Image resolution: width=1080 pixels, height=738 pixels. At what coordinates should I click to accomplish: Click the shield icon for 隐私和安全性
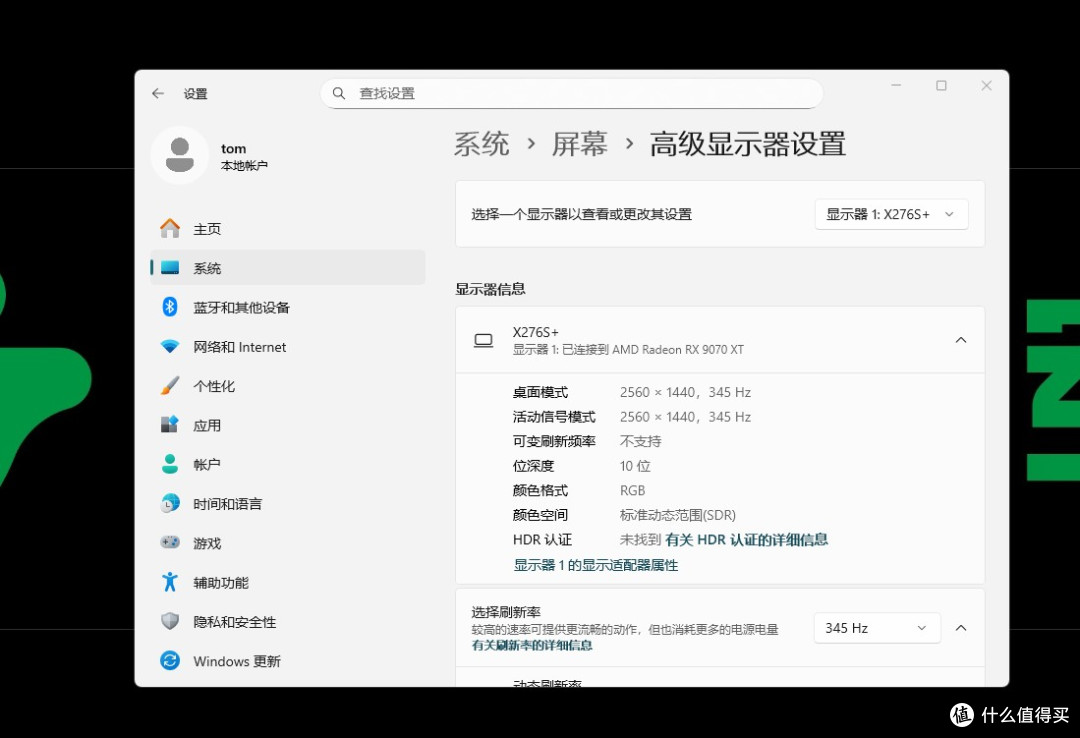pyautogui.click(x=170, y=621)
